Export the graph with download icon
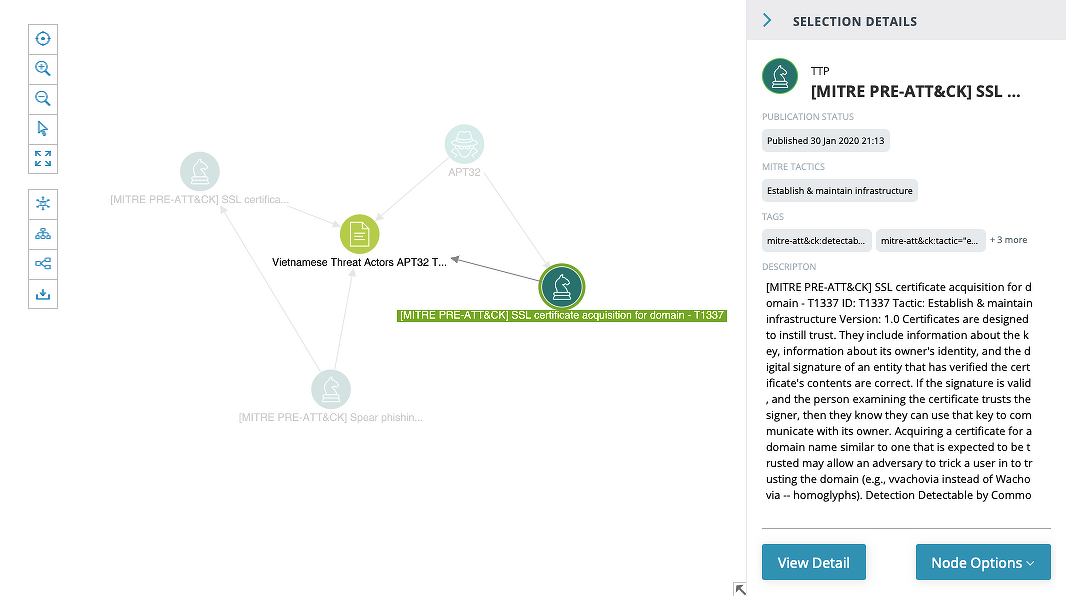The height and width of the screenshot is (596, 1066). (x=43, y=294)
